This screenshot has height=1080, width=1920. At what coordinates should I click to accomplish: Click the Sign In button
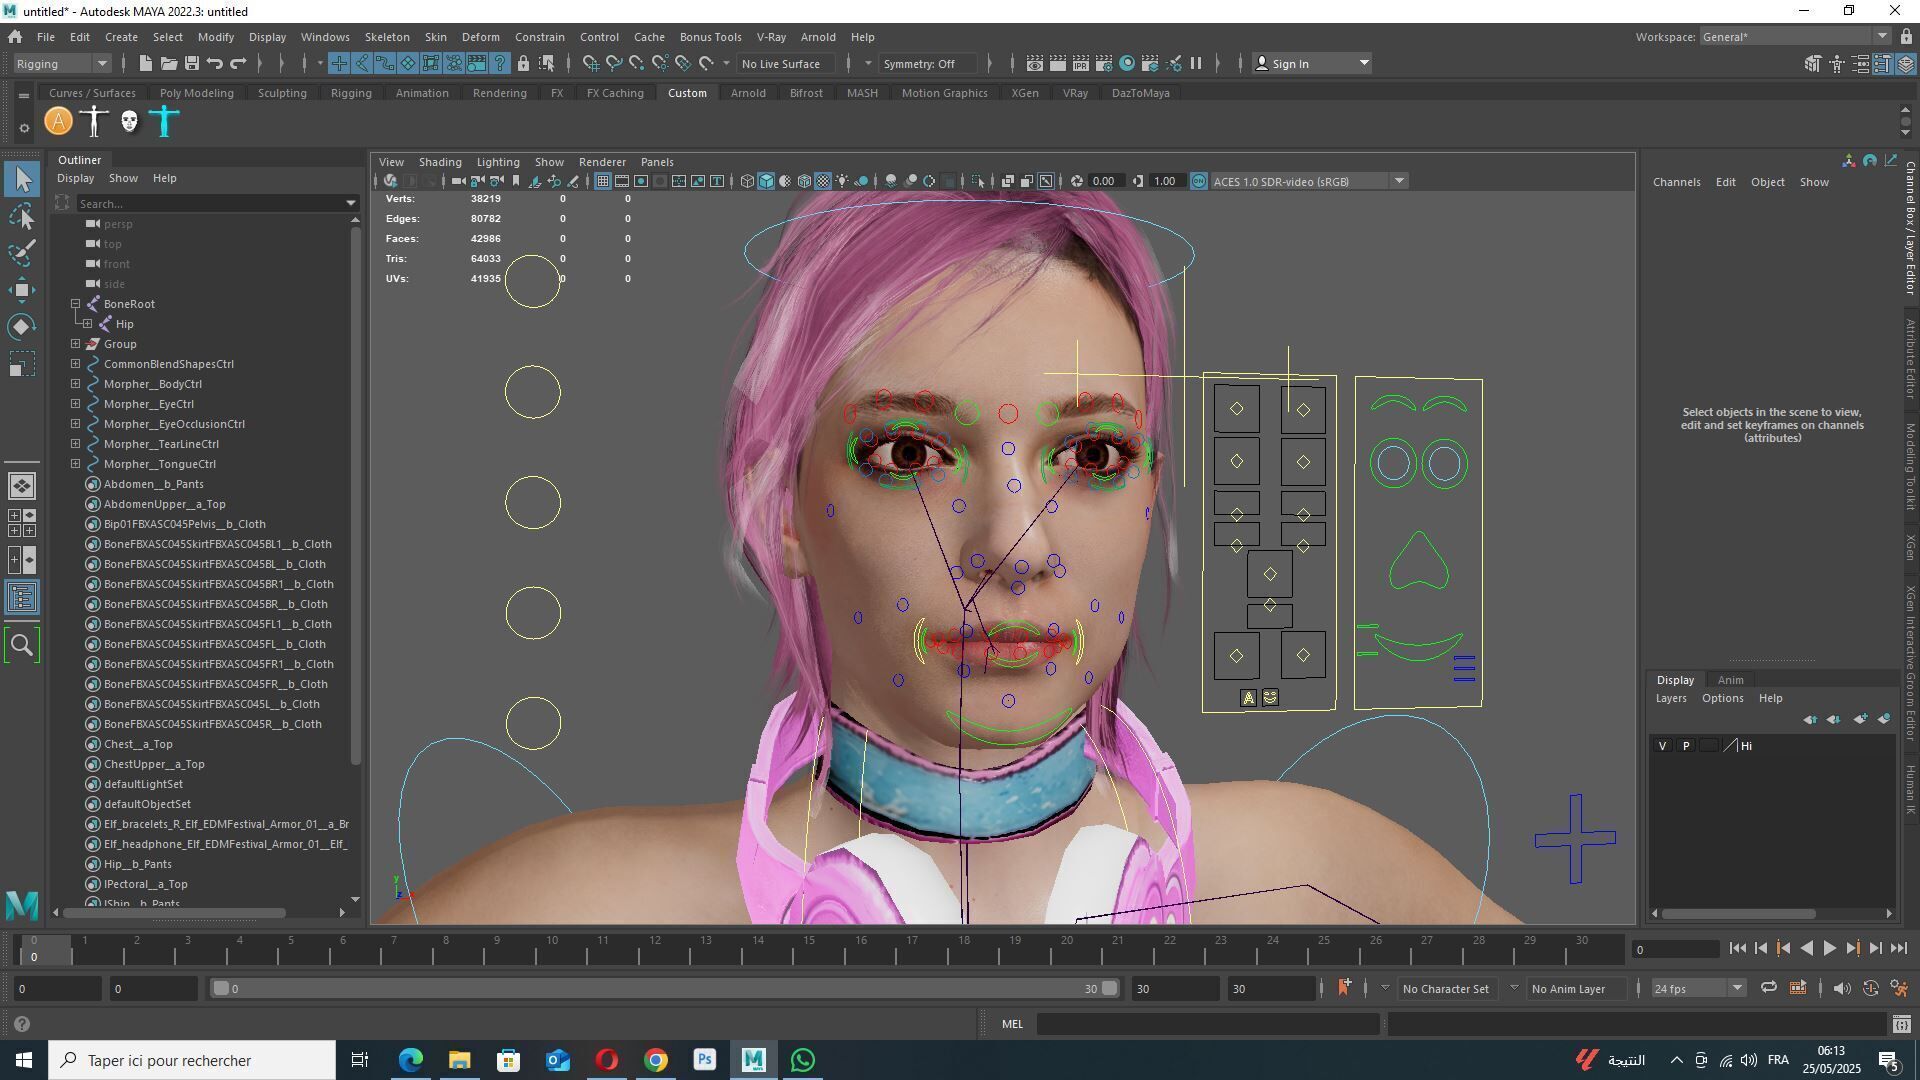pyautogui.click(x=1290, y=64)
